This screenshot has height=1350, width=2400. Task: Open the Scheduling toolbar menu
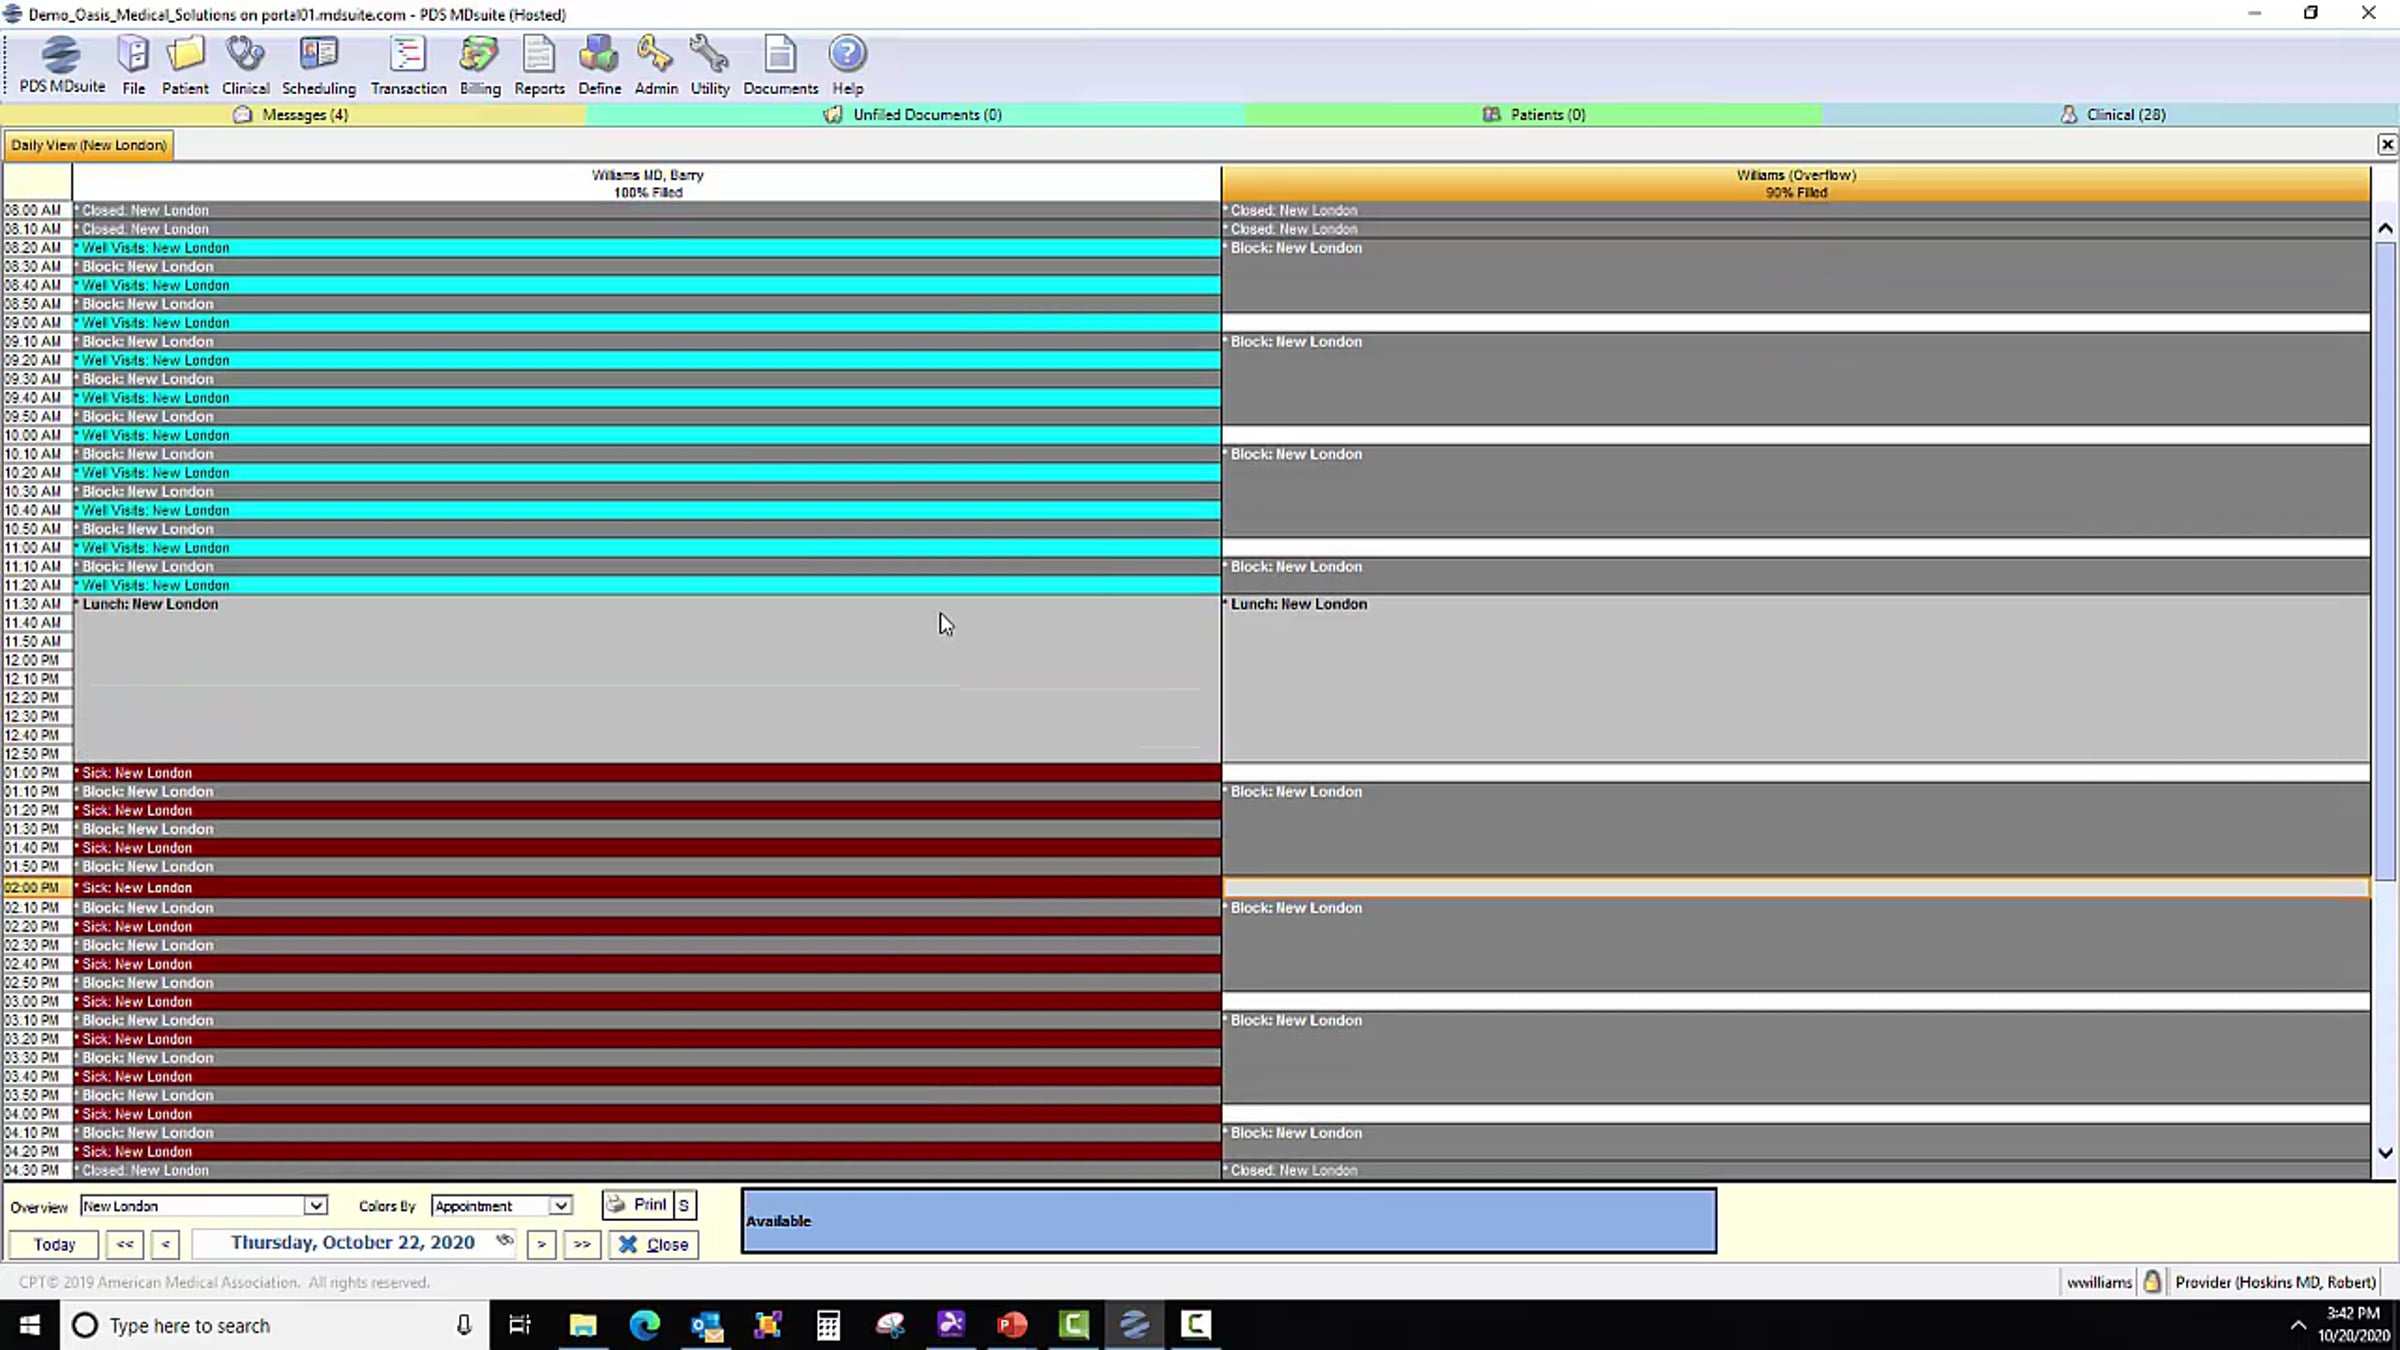pos(318,64)
